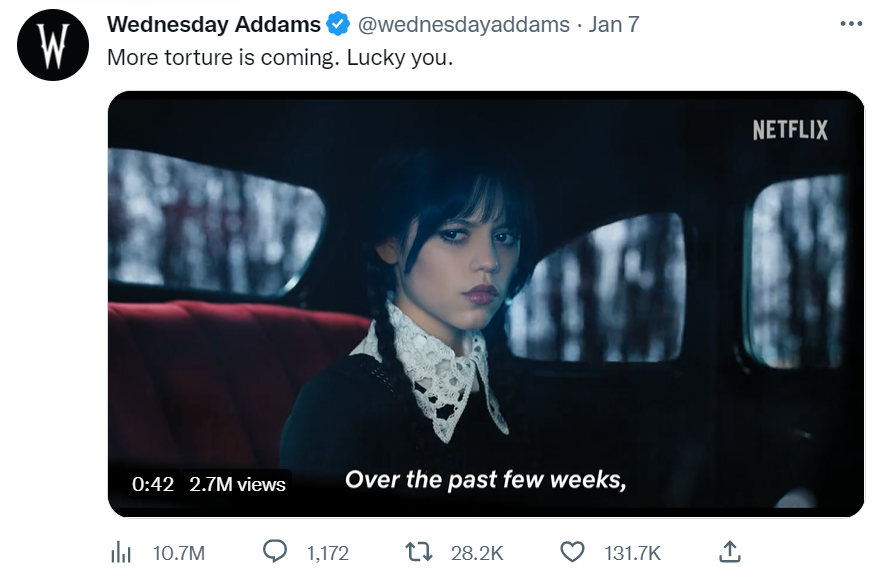Viewport: 880px width, 574px height.
Task: Open tweet analytics bar chart icon
Action: (121, 553)
